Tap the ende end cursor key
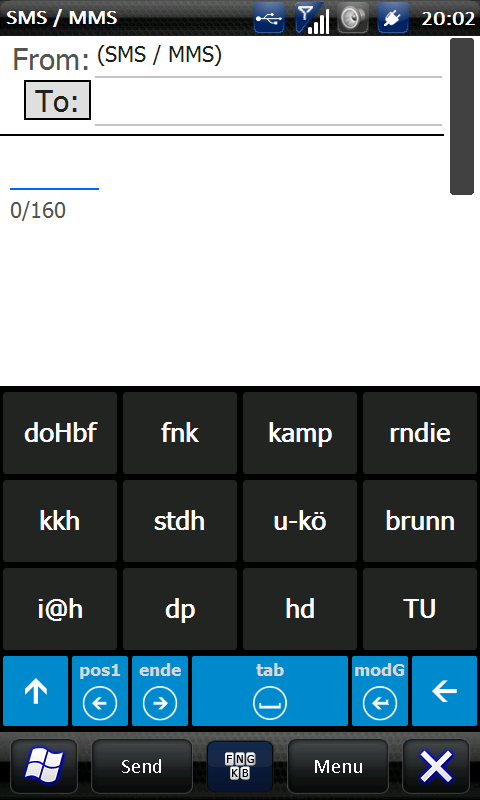 (x=160, y=691)
